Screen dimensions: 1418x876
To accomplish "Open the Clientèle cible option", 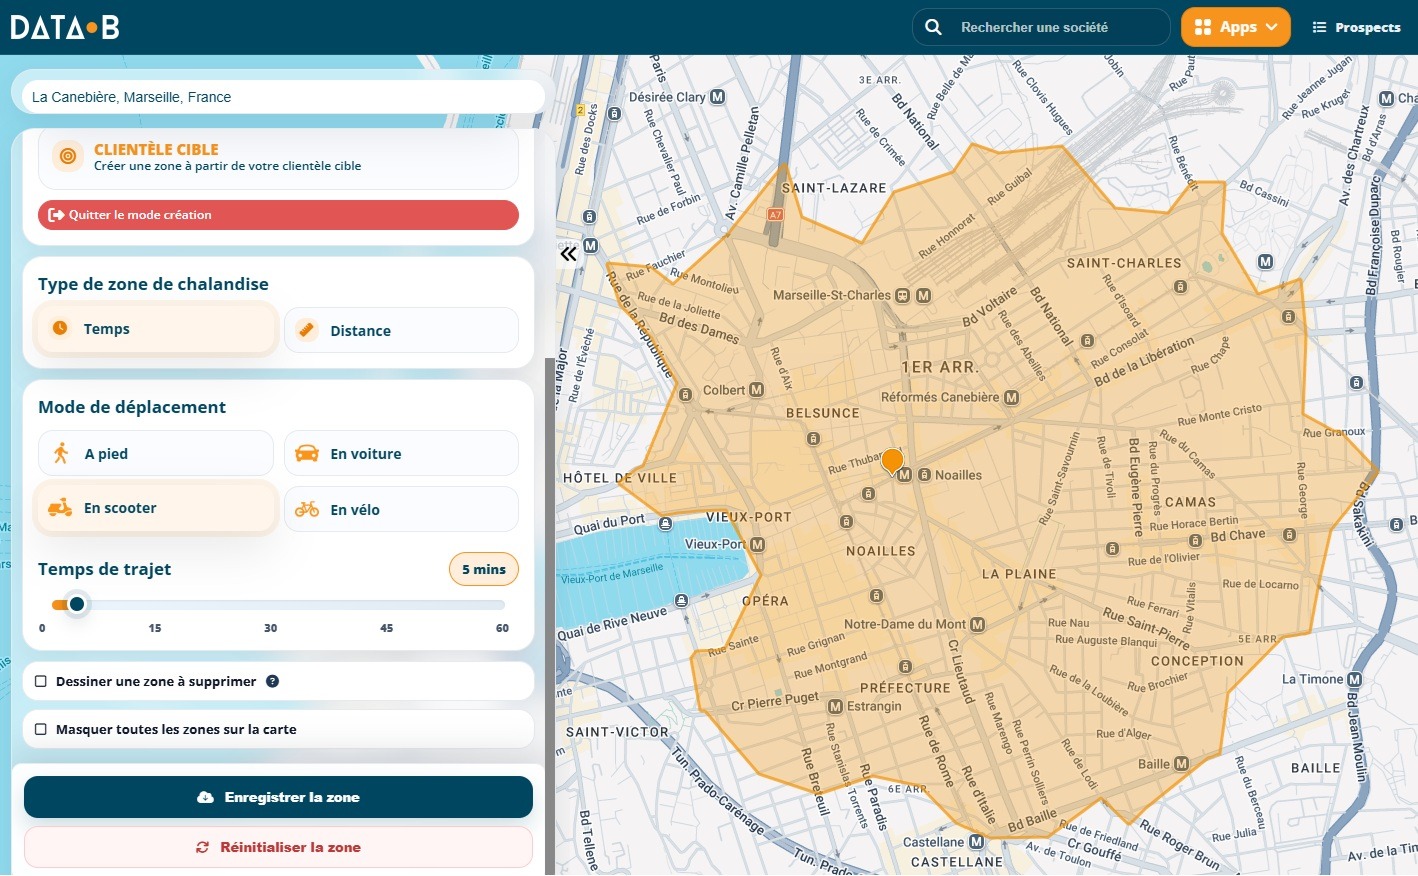I will tap(278, 157).
